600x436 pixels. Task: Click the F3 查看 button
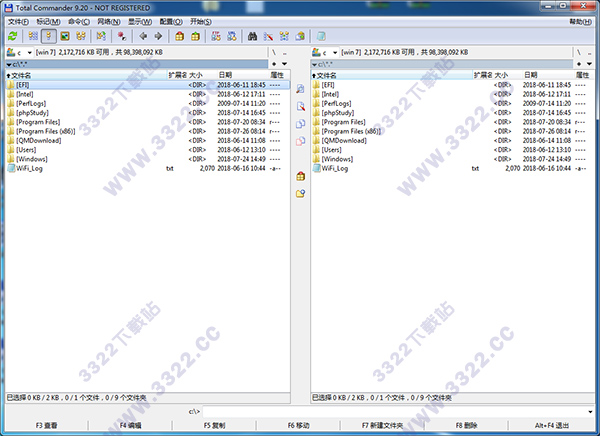[46, 425]
